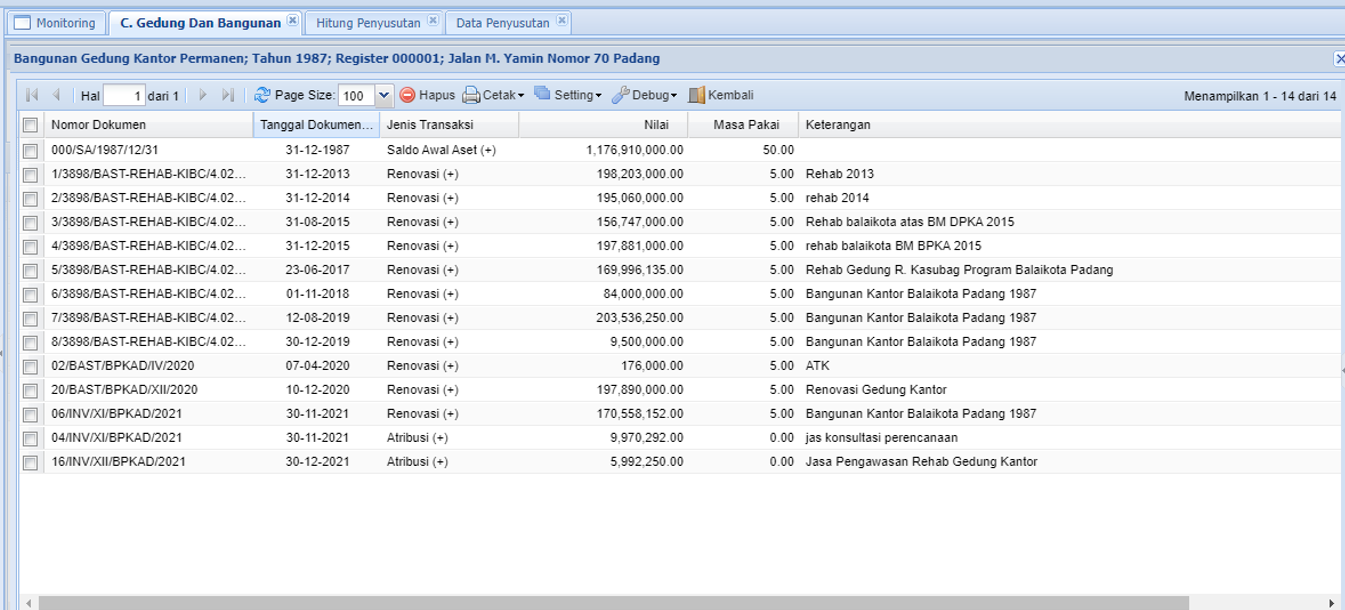Click the refresh icon in the paging toolbar
Image resolution: width=1345 pixels, height=610 pixels.
tap(262, 95)
